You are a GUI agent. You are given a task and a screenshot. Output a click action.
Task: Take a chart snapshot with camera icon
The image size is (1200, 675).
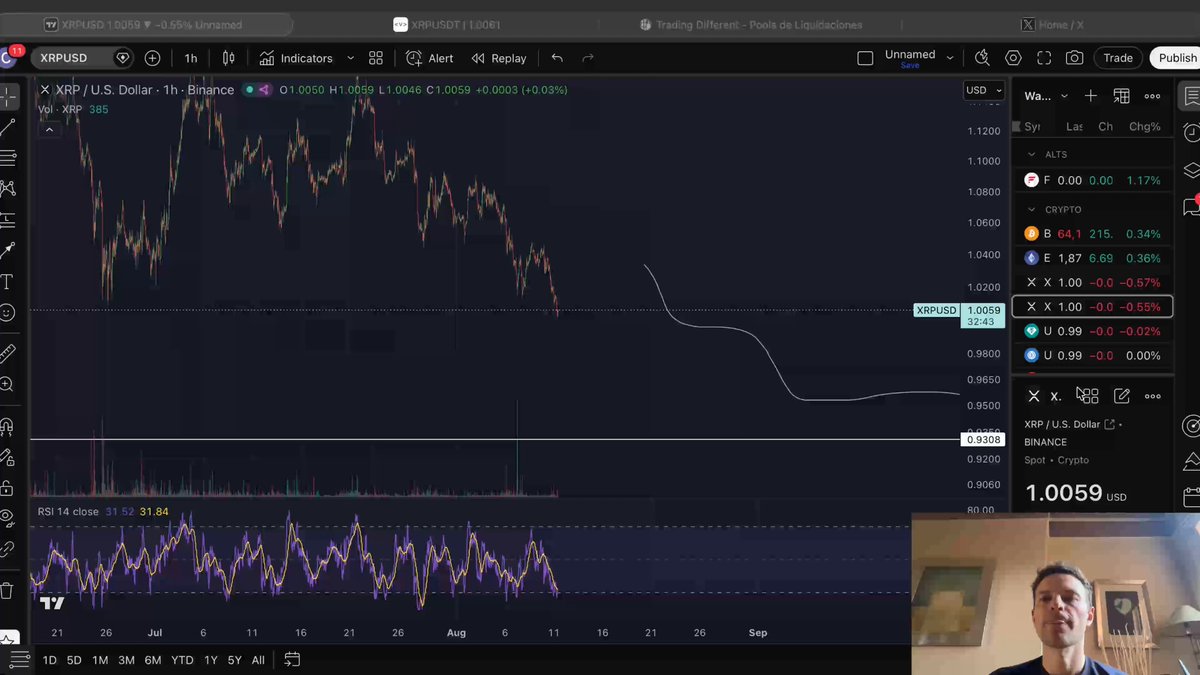point(1074,58)
